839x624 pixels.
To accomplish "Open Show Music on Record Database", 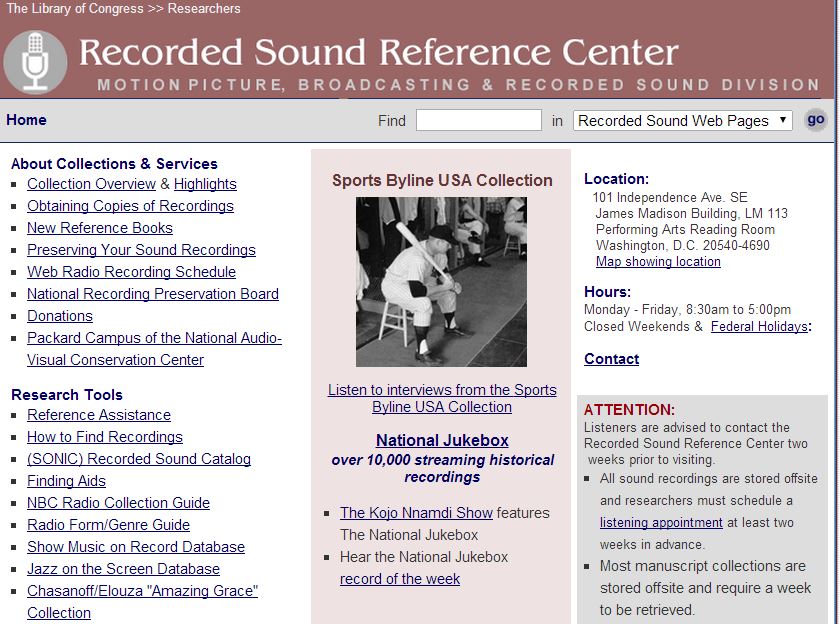I will [136, 546].
